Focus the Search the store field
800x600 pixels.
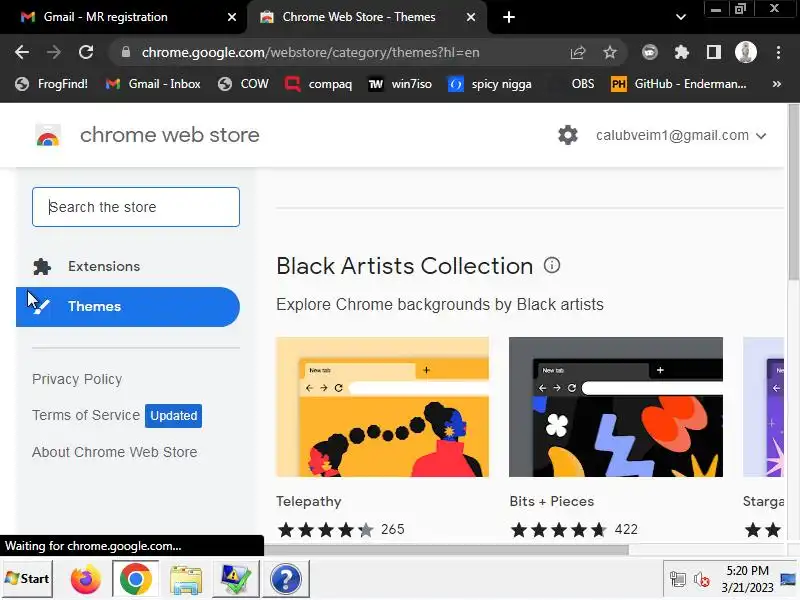[136, 207]
